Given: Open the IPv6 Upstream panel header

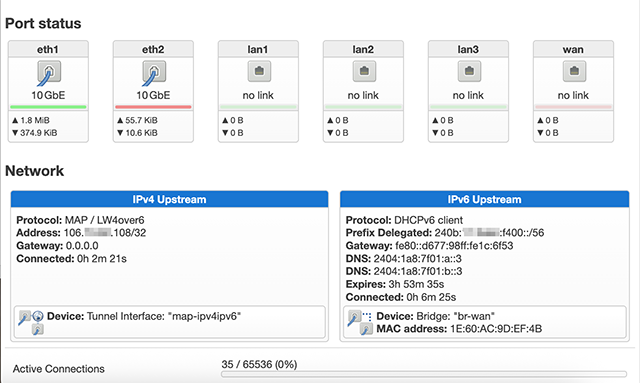Looking at the screenshot, I should 484,199.
